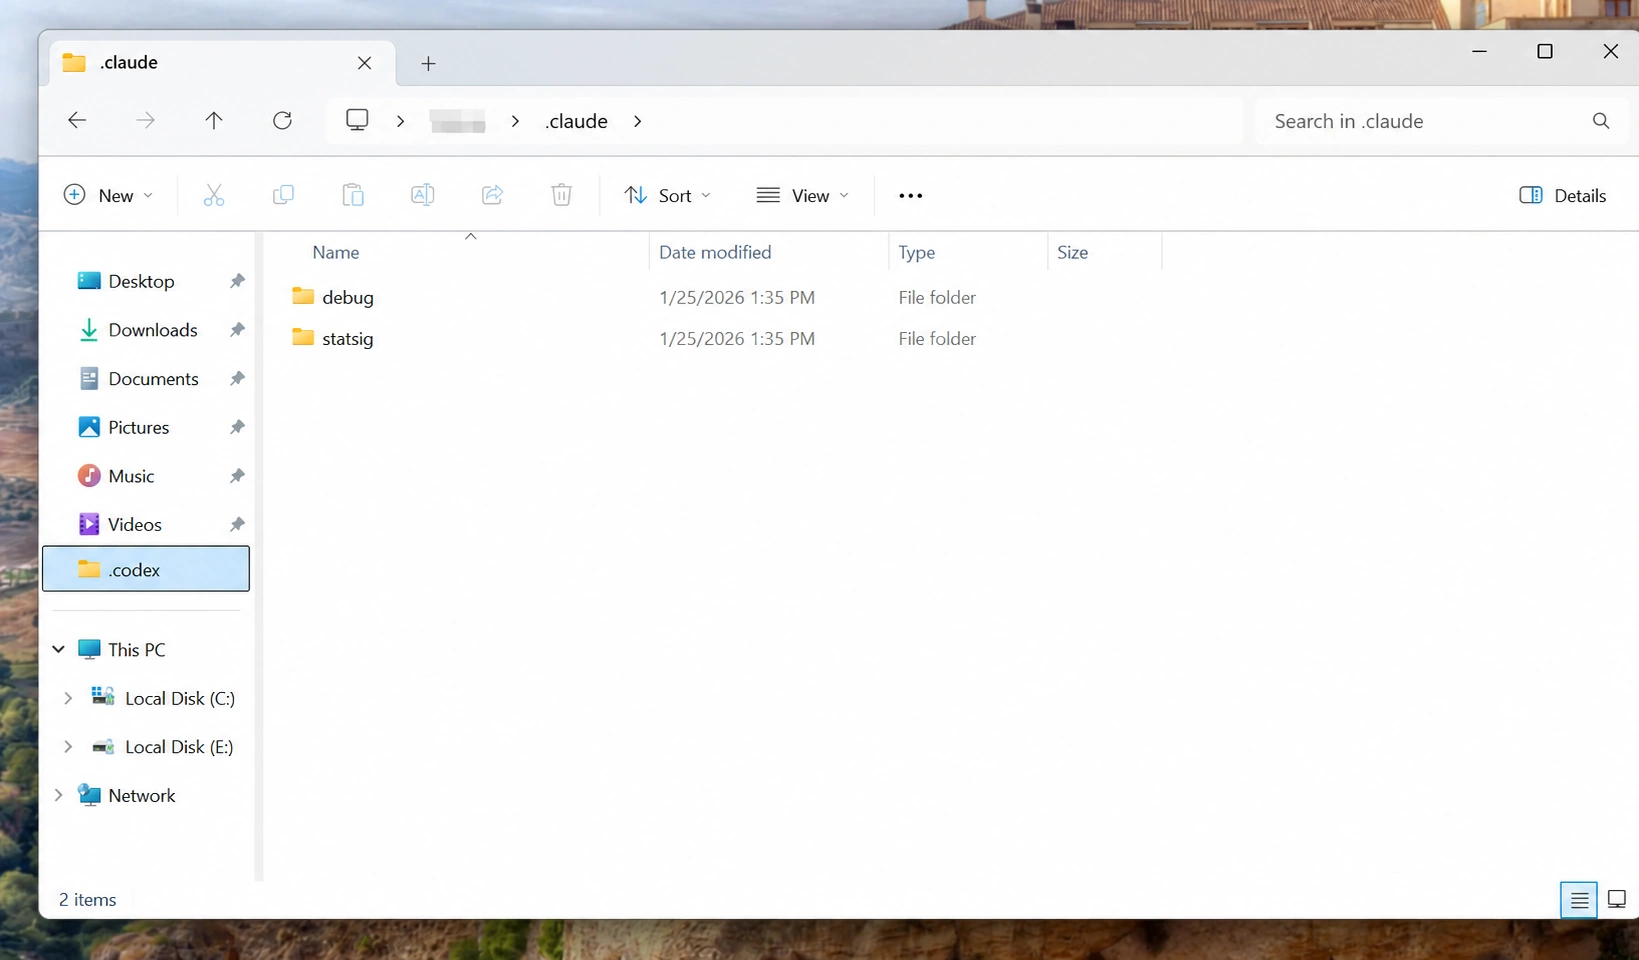This screenshot has width=1639, height=960.
Task: Click the Delete trash icon
Action: 562,195
